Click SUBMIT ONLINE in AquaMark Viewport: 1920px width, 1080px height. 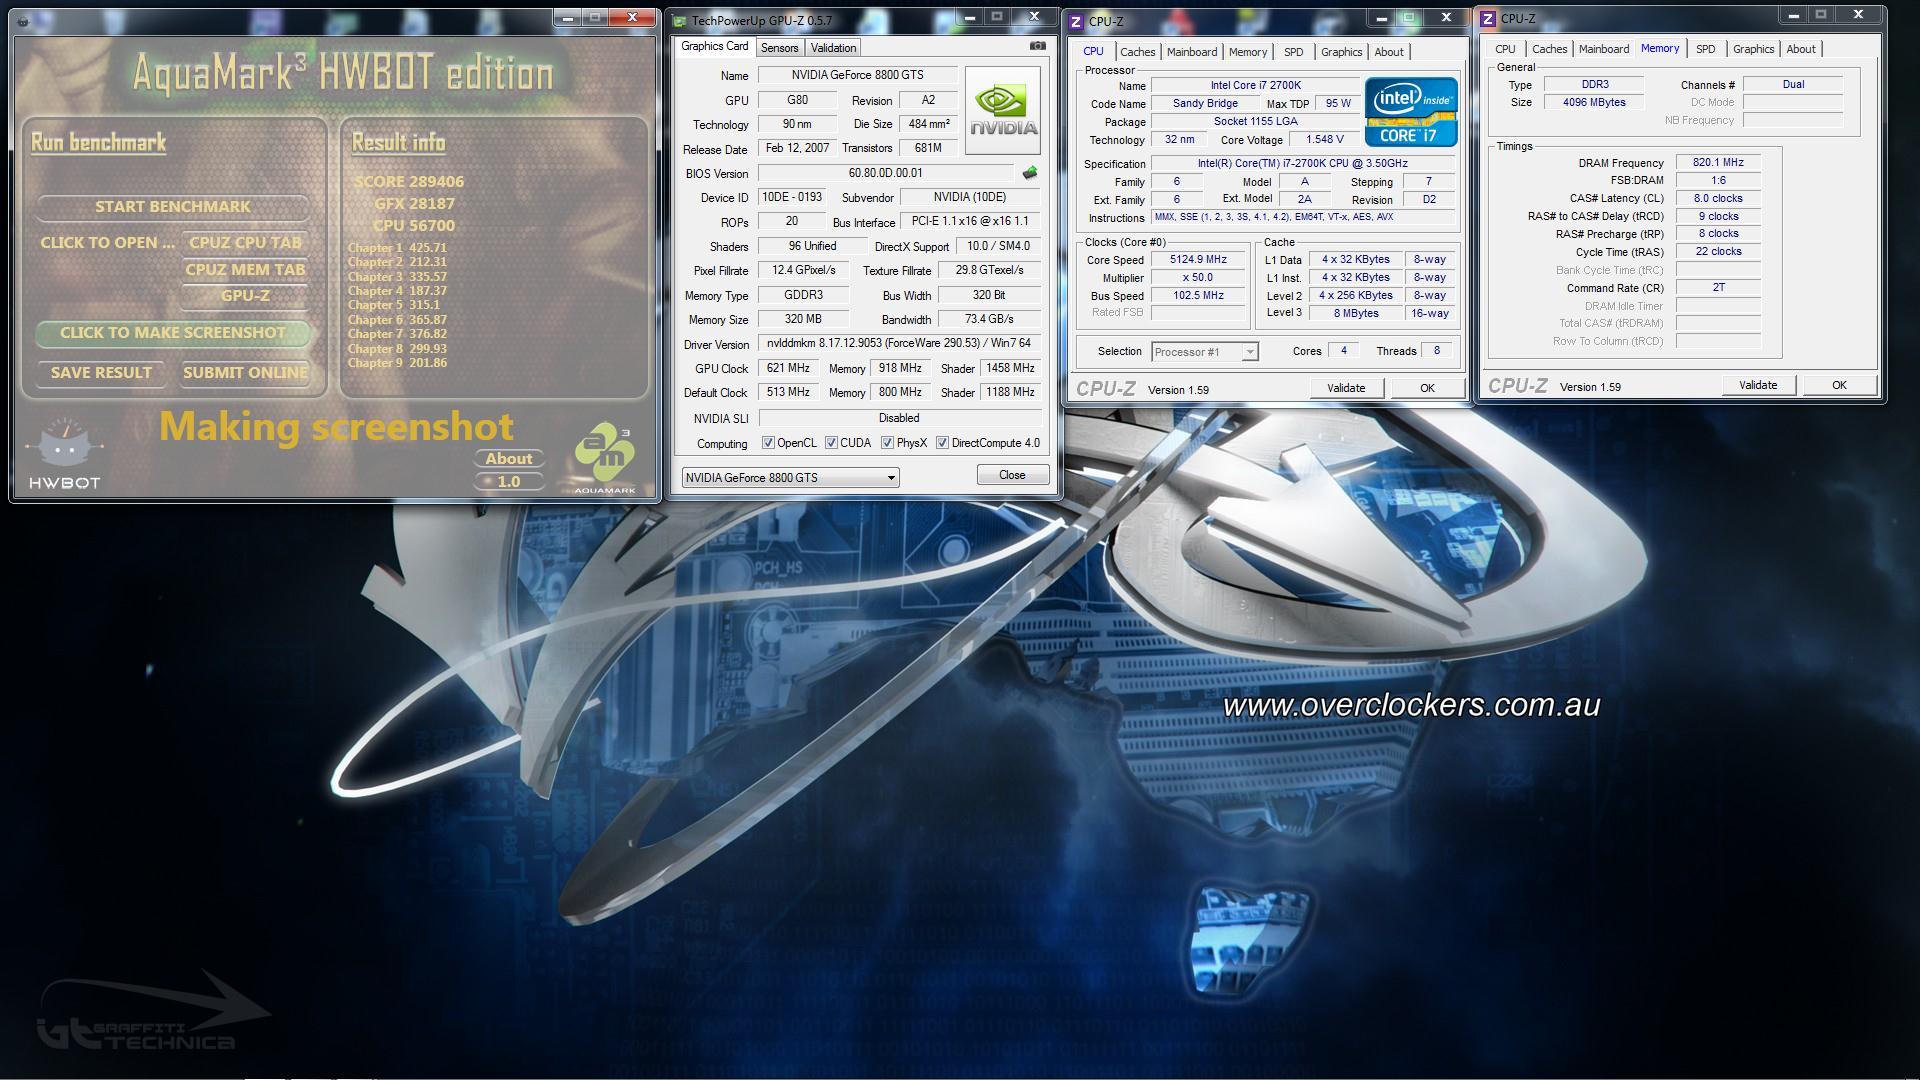[x=245, y=373]
